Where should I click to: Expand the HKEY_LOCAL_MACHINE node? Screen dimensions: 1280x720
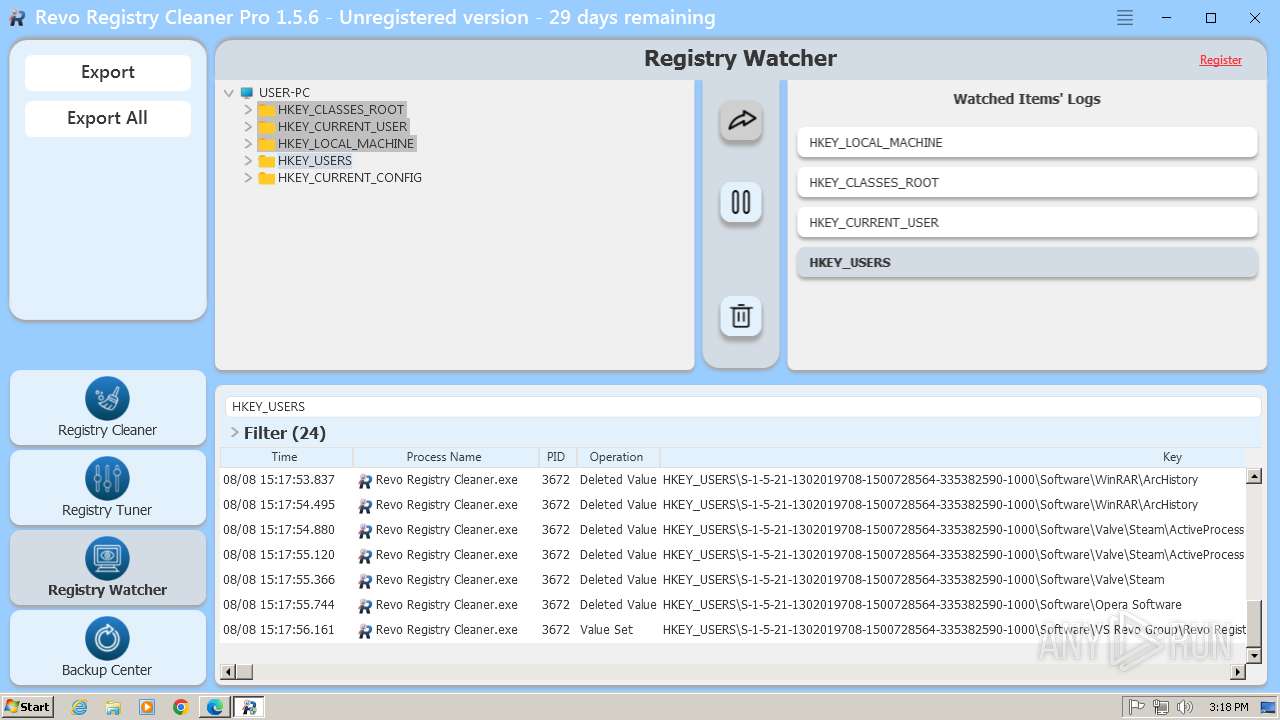(248, 144)
